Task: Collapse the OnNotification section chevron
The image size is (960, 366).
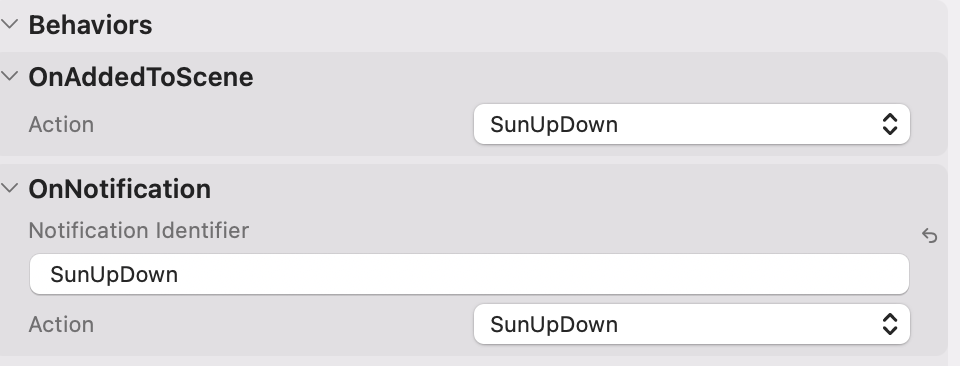Action: 10,189
